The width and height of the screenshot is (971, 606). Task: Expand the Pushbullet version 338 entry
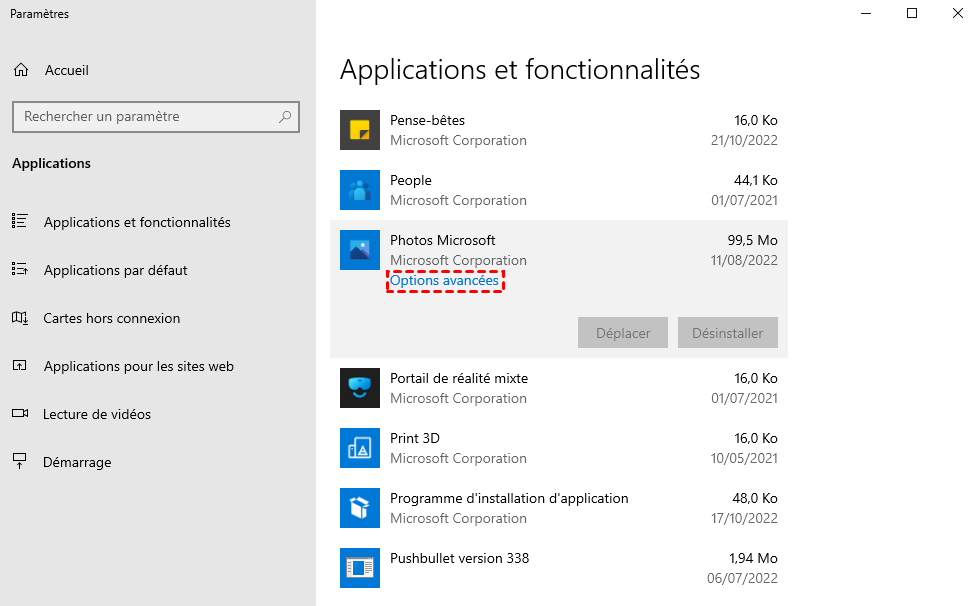[x=560, y=567]
